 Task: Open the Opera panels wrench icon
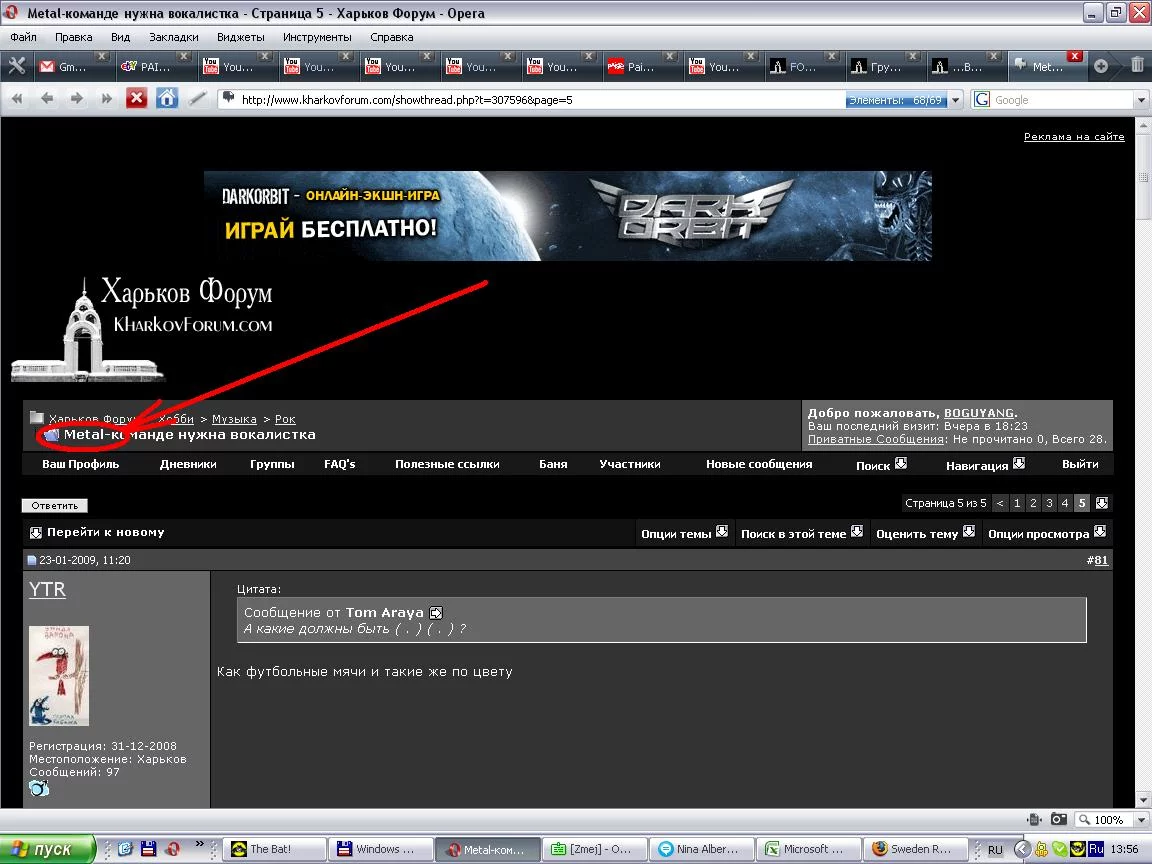17,66
